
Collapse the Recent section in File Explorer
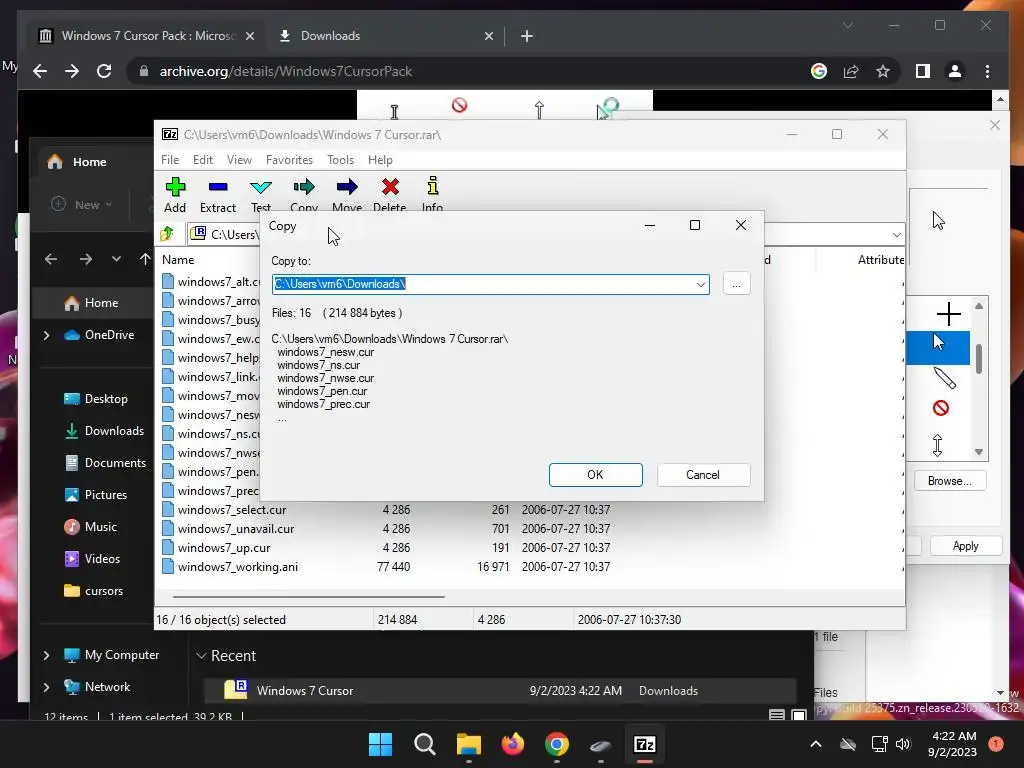click(x=202, y=656)
